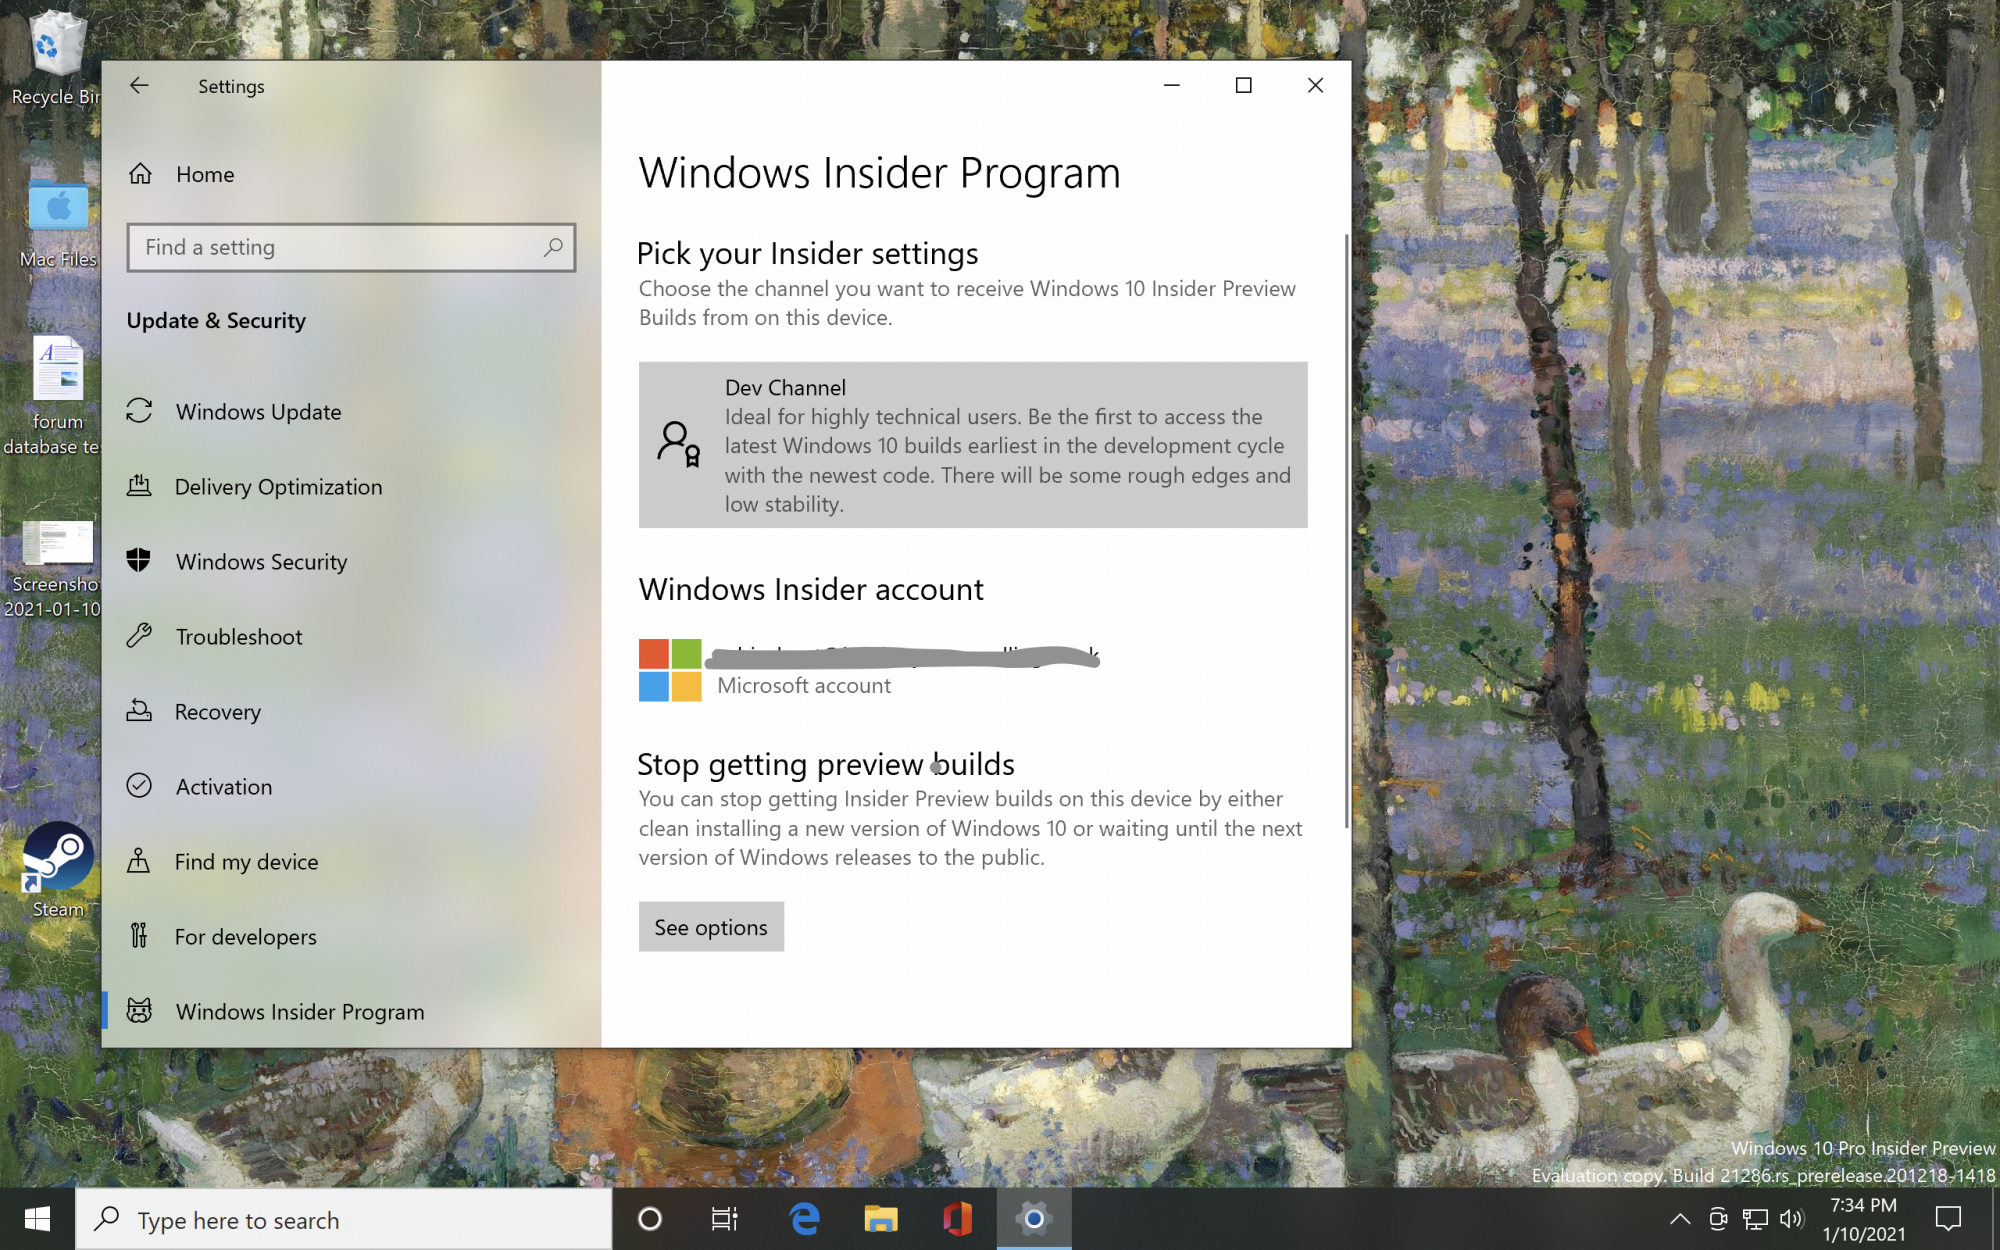Viewport: 2000px width, 1250px height.
Task: Click See options to stop preview builds
Action: coord(711,926)
